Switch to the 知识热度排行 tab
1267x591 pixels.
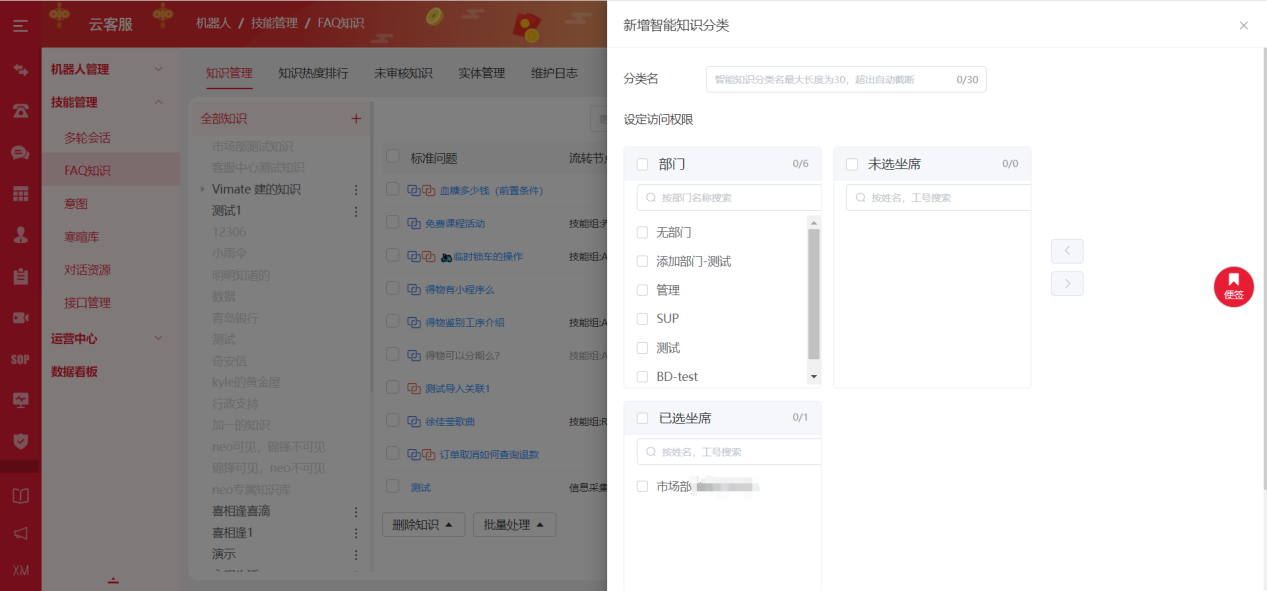[x=313, y=73]
